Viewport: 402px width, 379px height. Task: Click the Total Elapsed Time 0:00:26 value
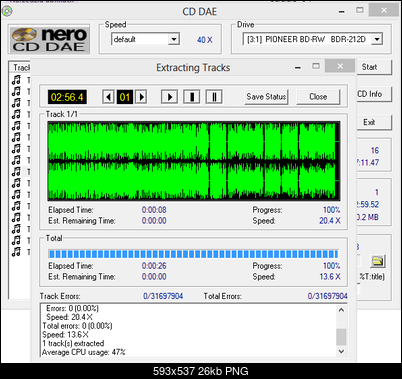[x=154, y=266]
